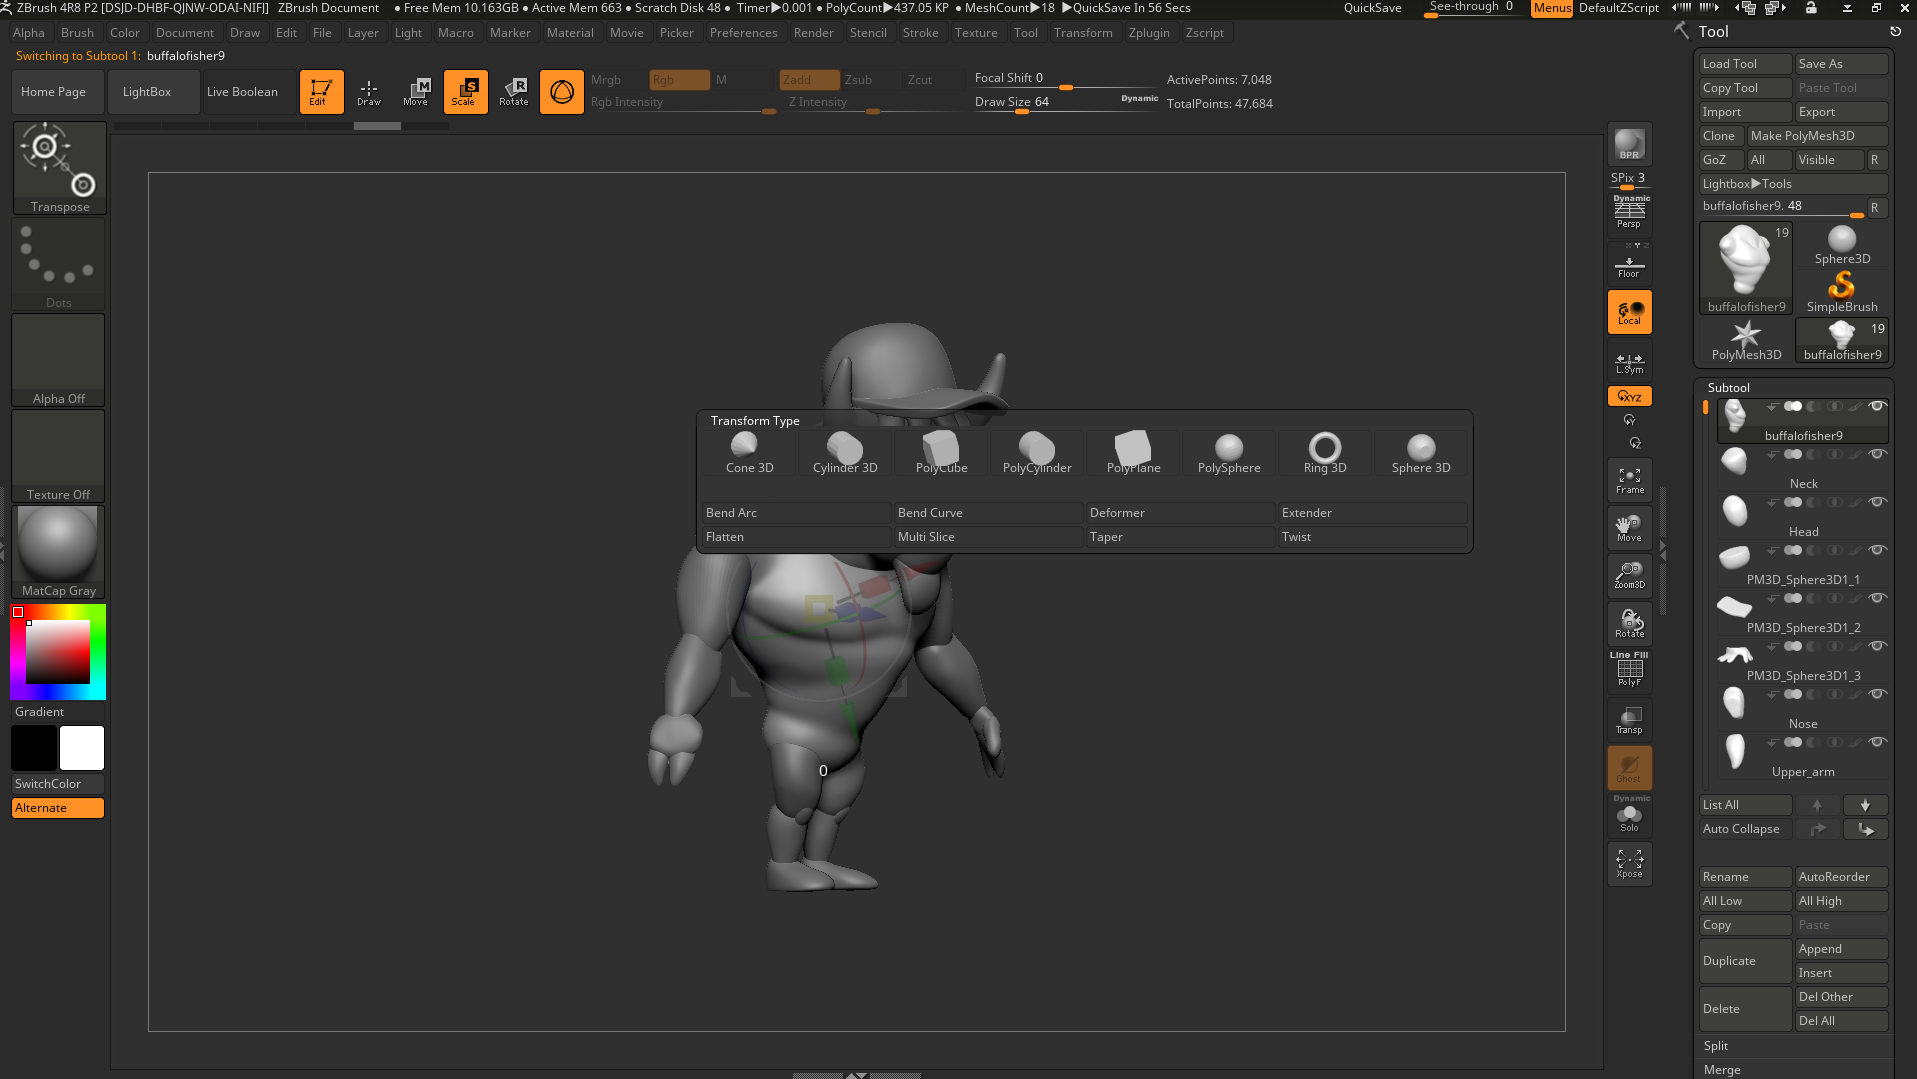Click the Move canvas navigation icon
Image resolution: width=1917 pixels, height=1079 pixels.
coord(1629,528)
